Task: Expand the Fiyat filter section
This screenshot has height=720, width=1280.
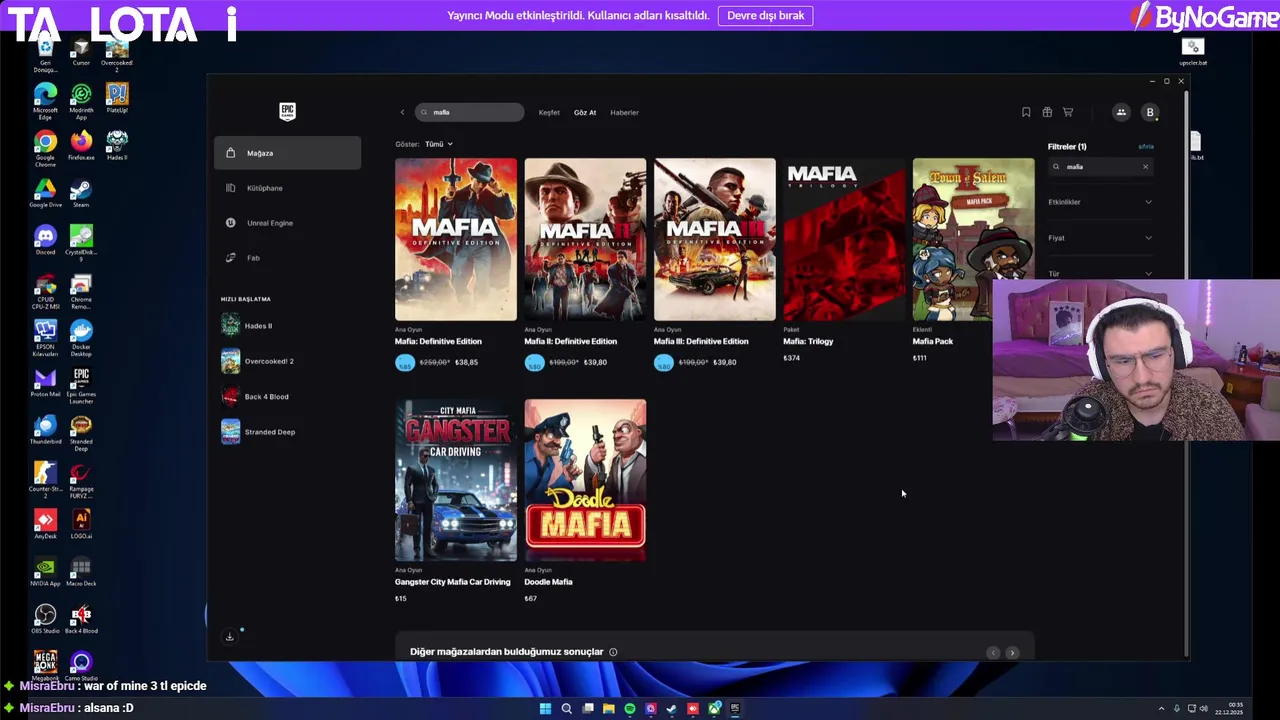Action: (1100, 238)
